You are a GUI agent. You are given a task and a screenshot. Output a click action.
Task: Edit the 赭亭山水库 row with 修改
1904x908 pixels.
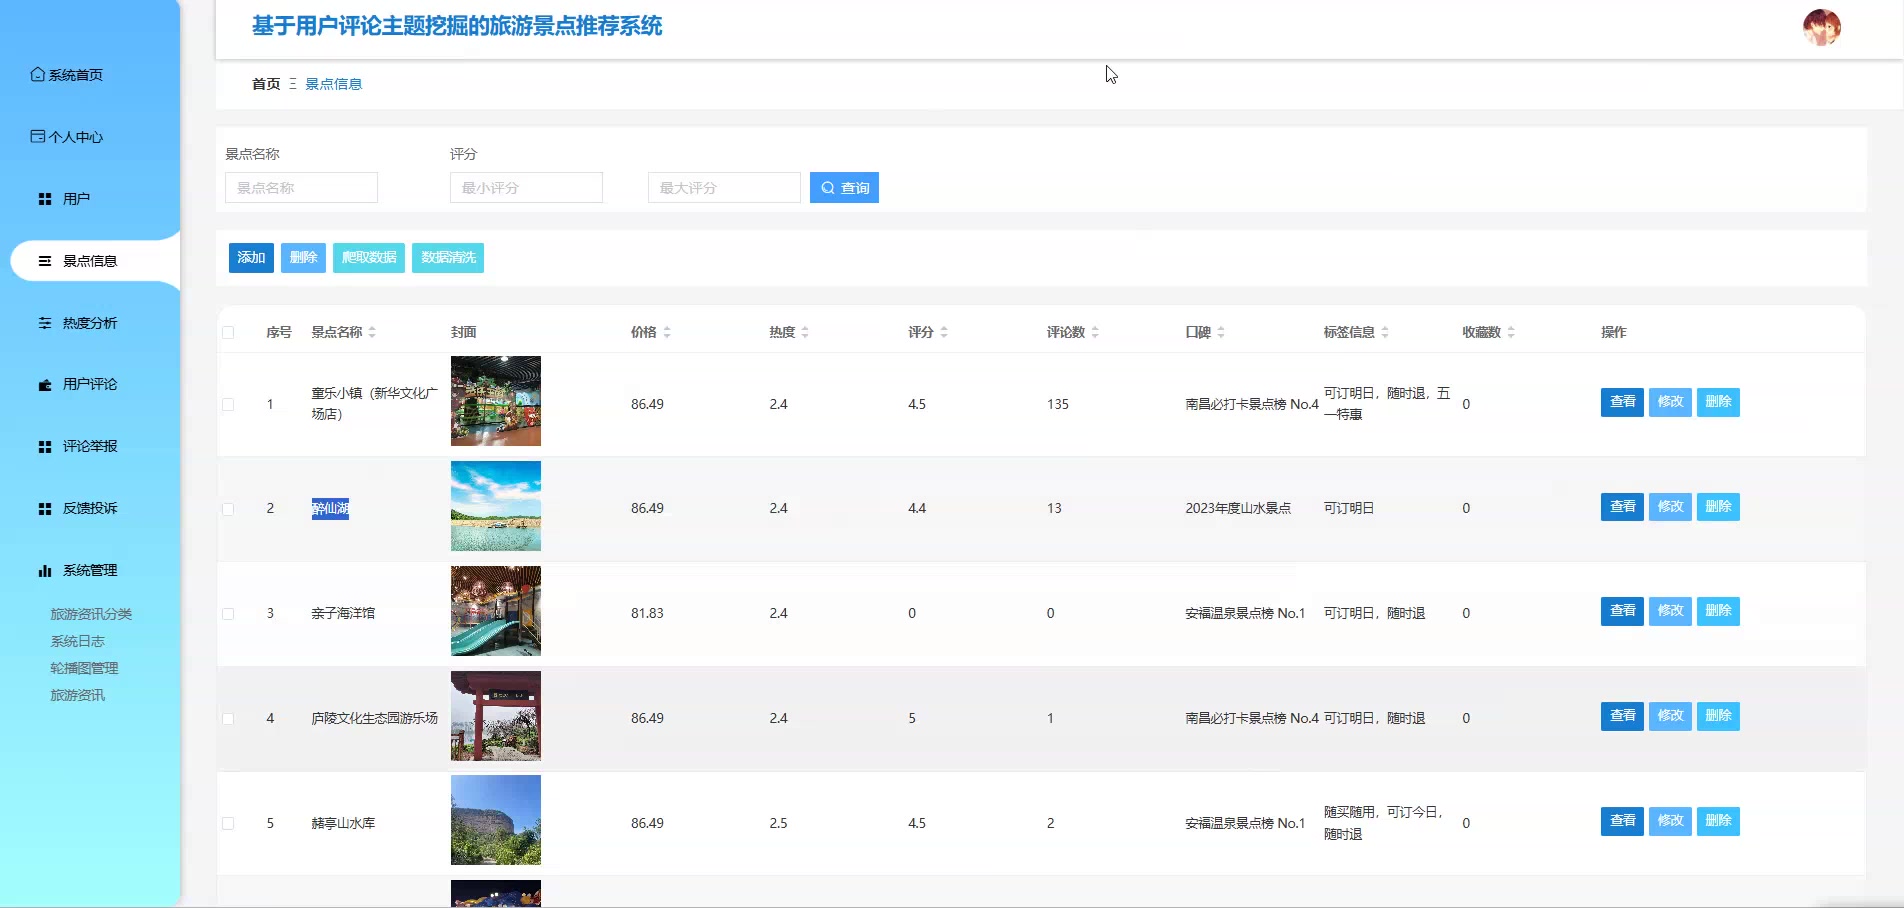[1670, 821]
